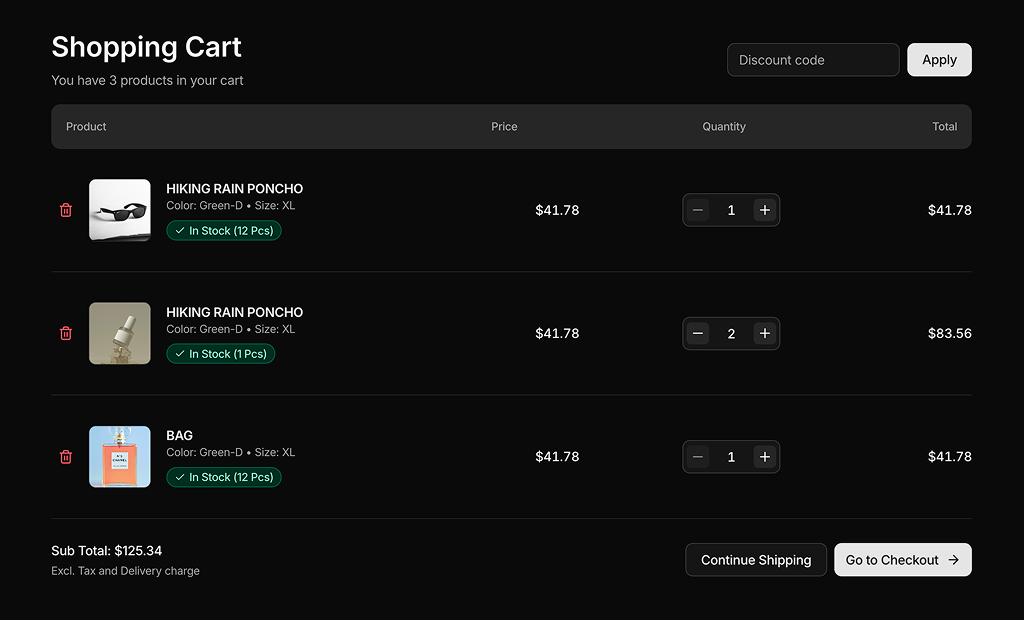
Task: Open the BAG product title link
Action: click(180, 436)
